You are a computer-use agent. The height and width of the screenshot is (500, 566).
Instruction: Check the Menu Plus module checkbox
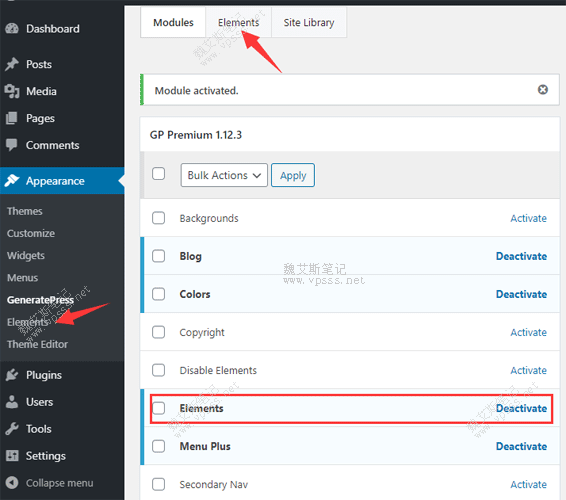(x=158, y=446)
